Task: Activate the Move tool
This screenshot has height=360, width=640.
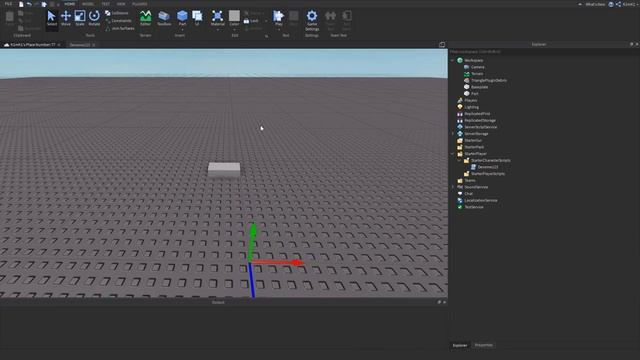Action: (66, 18)
